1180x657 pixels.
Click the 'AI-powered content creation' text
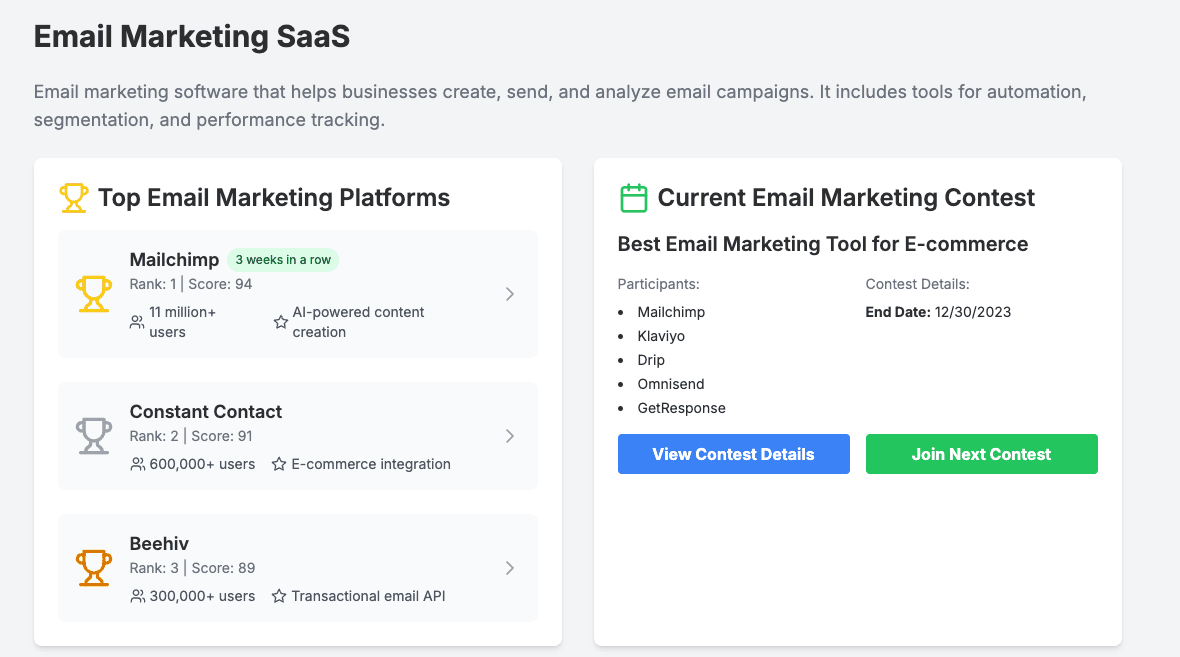coord(358,322)
